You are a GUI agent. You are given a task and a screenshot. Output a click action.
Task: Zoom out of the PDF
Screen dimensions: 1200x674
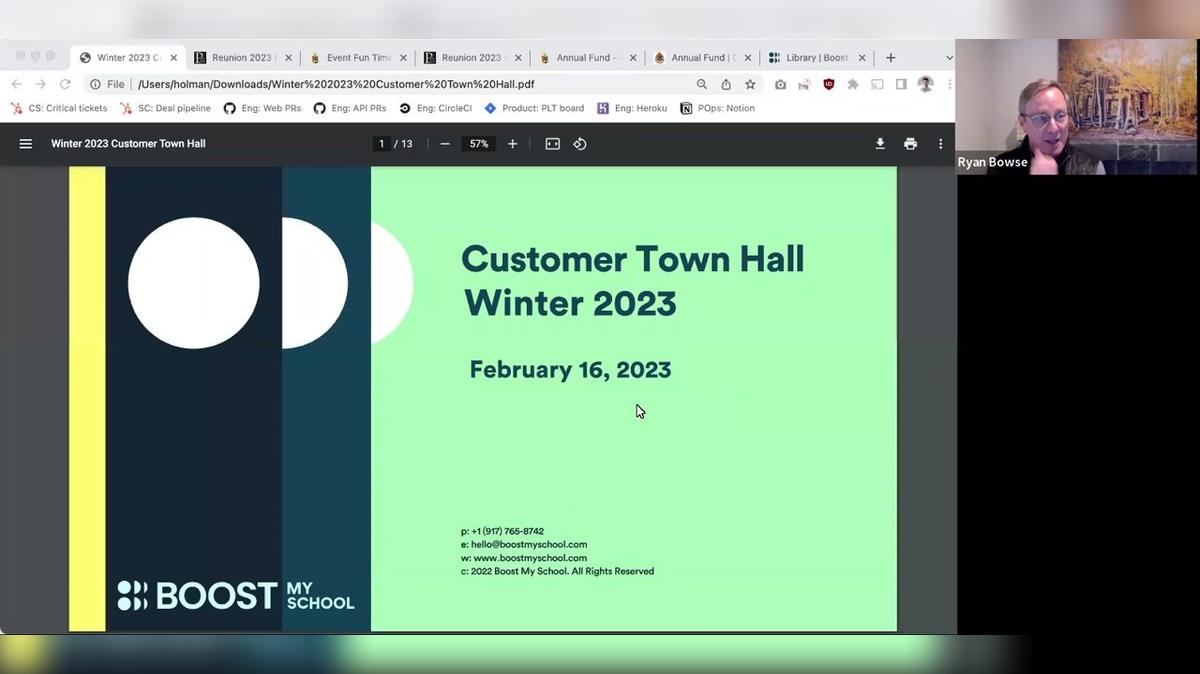tap(444, 143)
